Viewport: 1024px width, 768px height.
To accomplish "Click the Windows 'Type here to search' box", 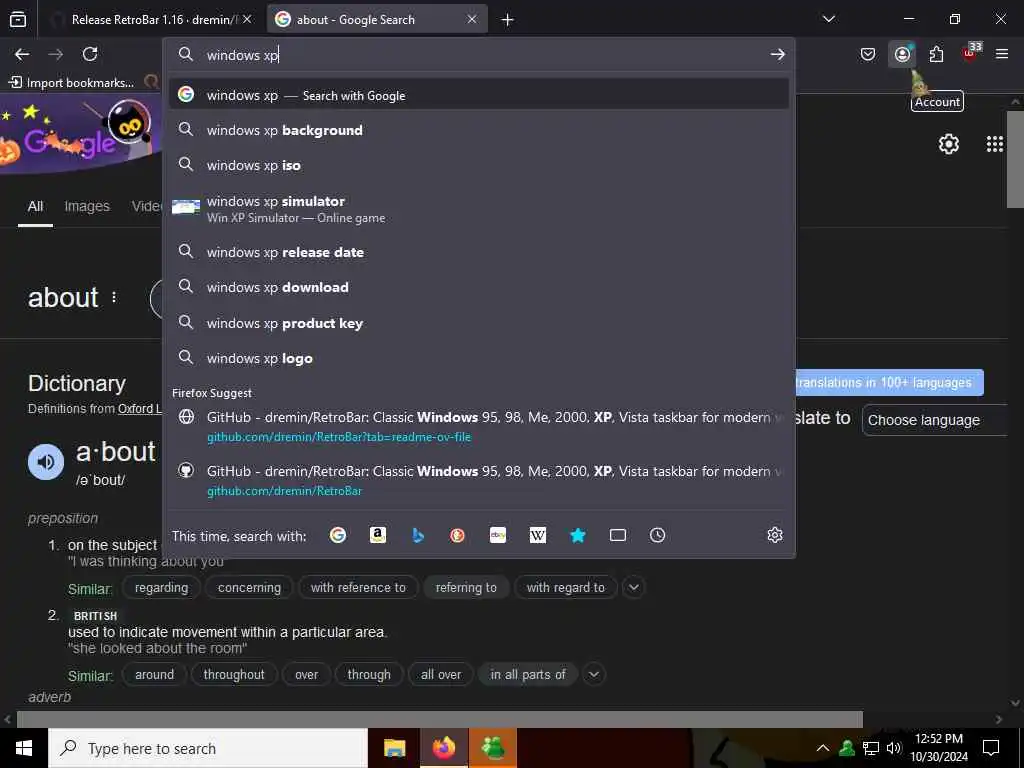I will pyautogui.click(x=208, y=748).
